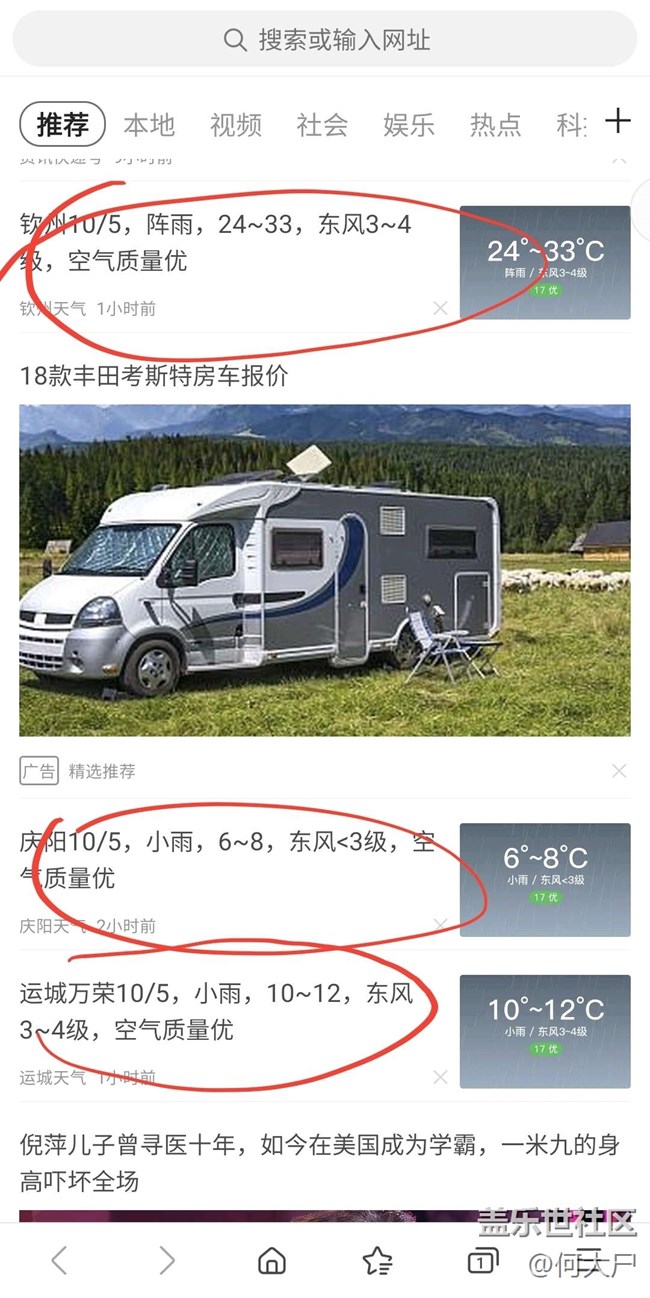This screenshot has width=650, height=1298.
Task: Dismiss the 钦州天气 news item
Action: tap(440, 308)
